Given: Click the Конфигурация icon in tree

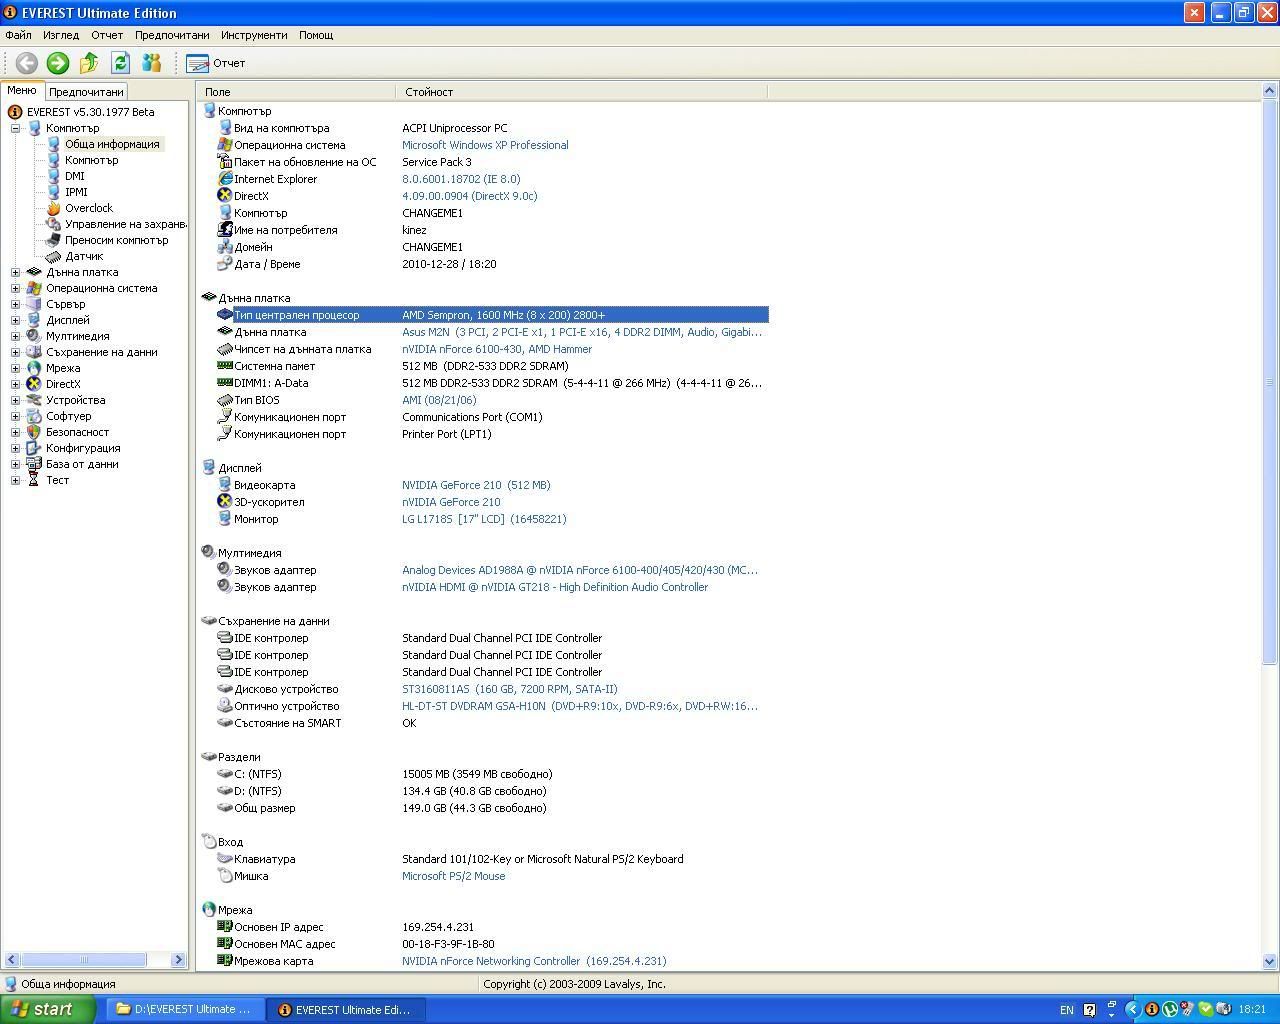Looking at the screenshot, I should pyautogui.click(x=34, y=448).
